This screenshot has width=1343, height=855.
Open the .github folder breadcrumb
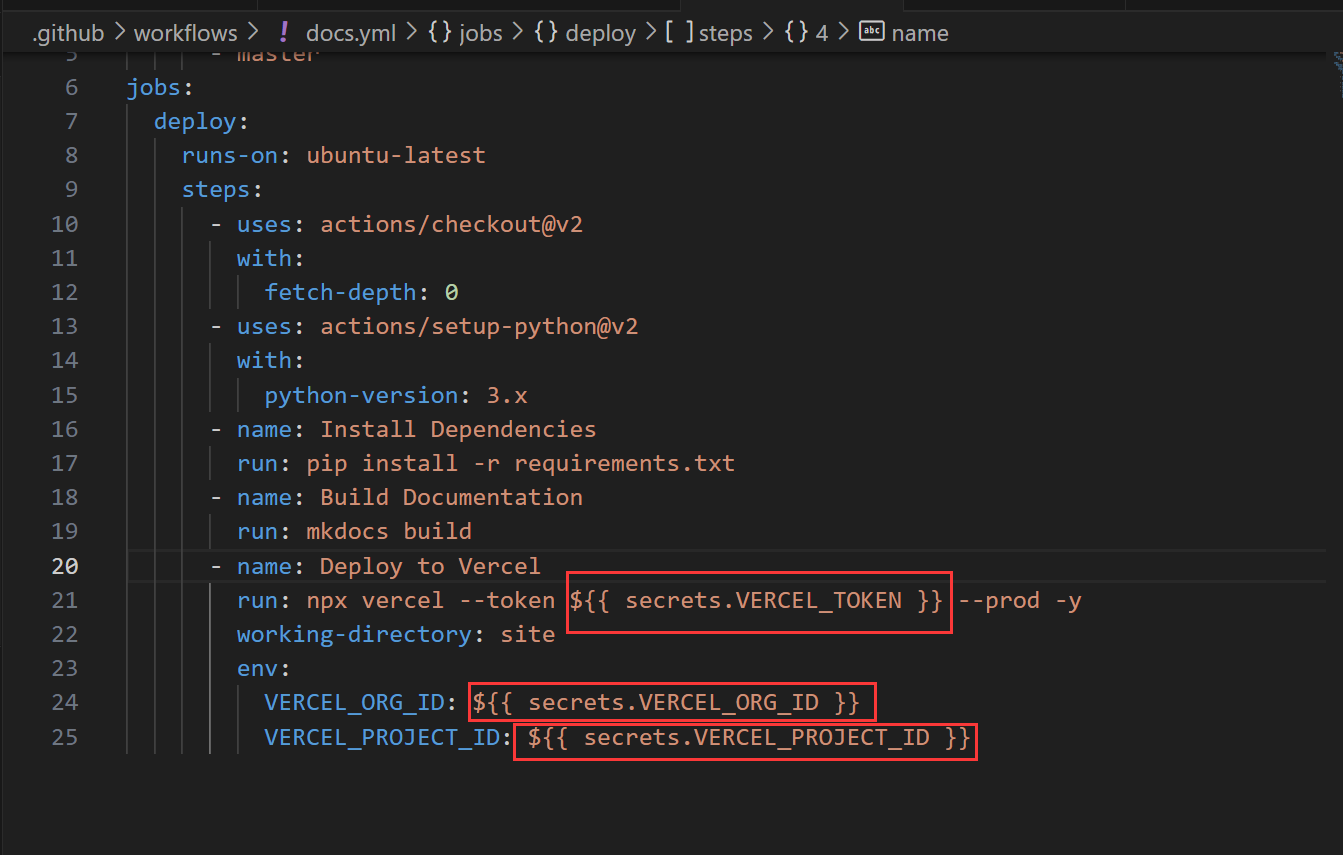tap(68, 33)
